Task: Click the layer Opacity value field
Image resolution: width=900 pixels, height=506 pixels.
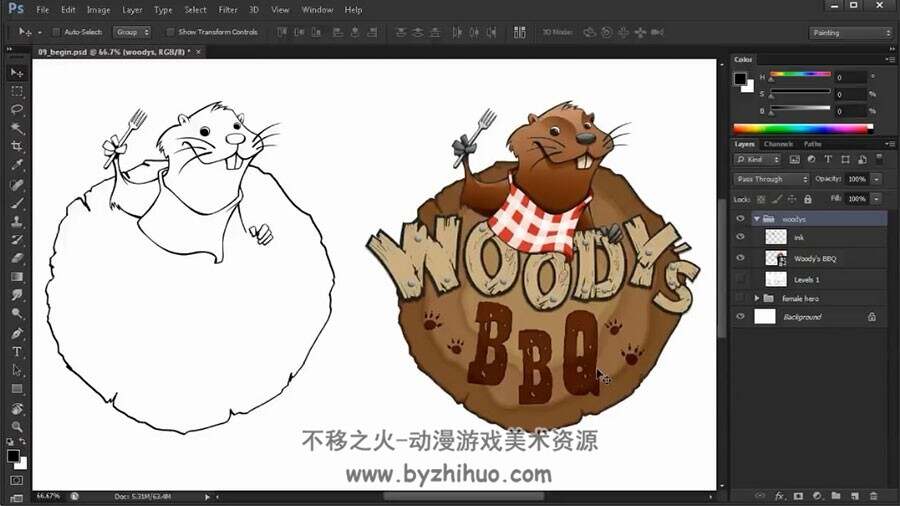Action: 858,179
